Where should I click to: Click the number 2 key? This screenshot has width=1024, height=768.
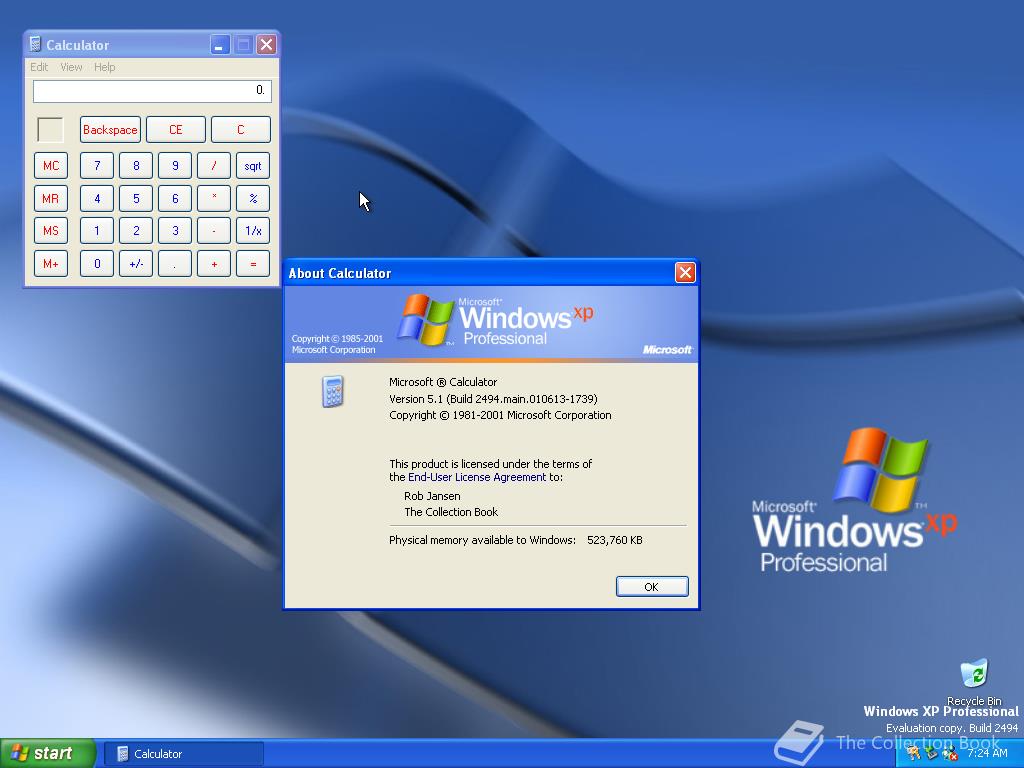point(136,231)
